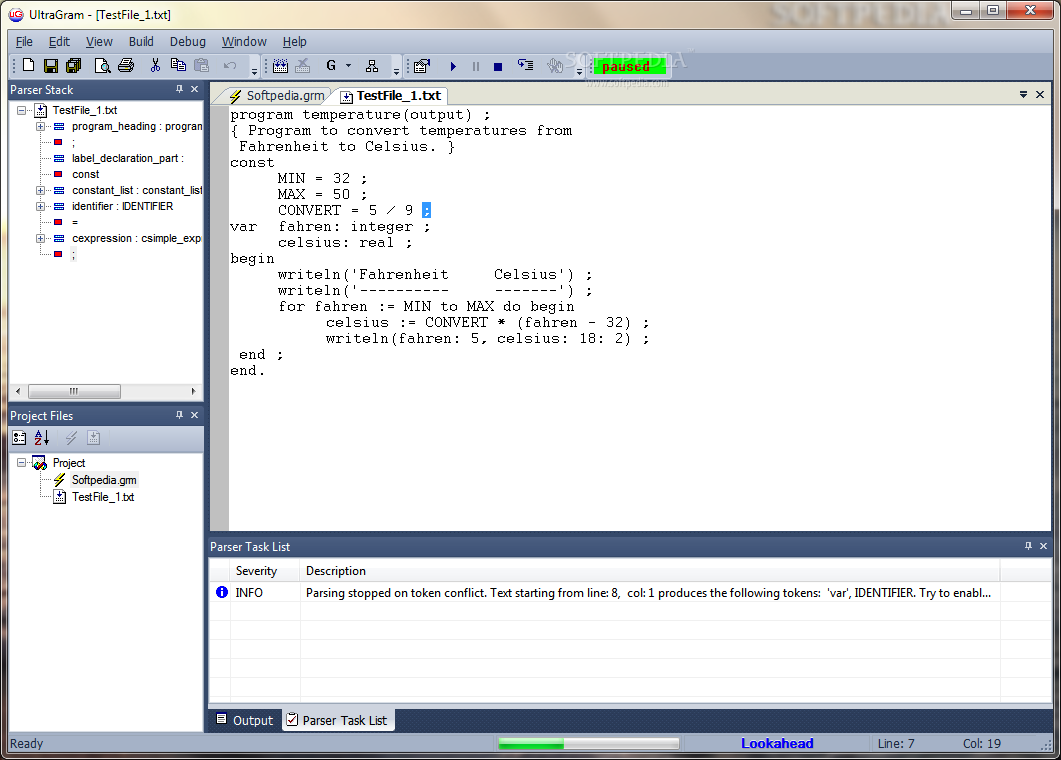1061x760 pixels.
Task: Open the View menu
Action: coord(99,41)
